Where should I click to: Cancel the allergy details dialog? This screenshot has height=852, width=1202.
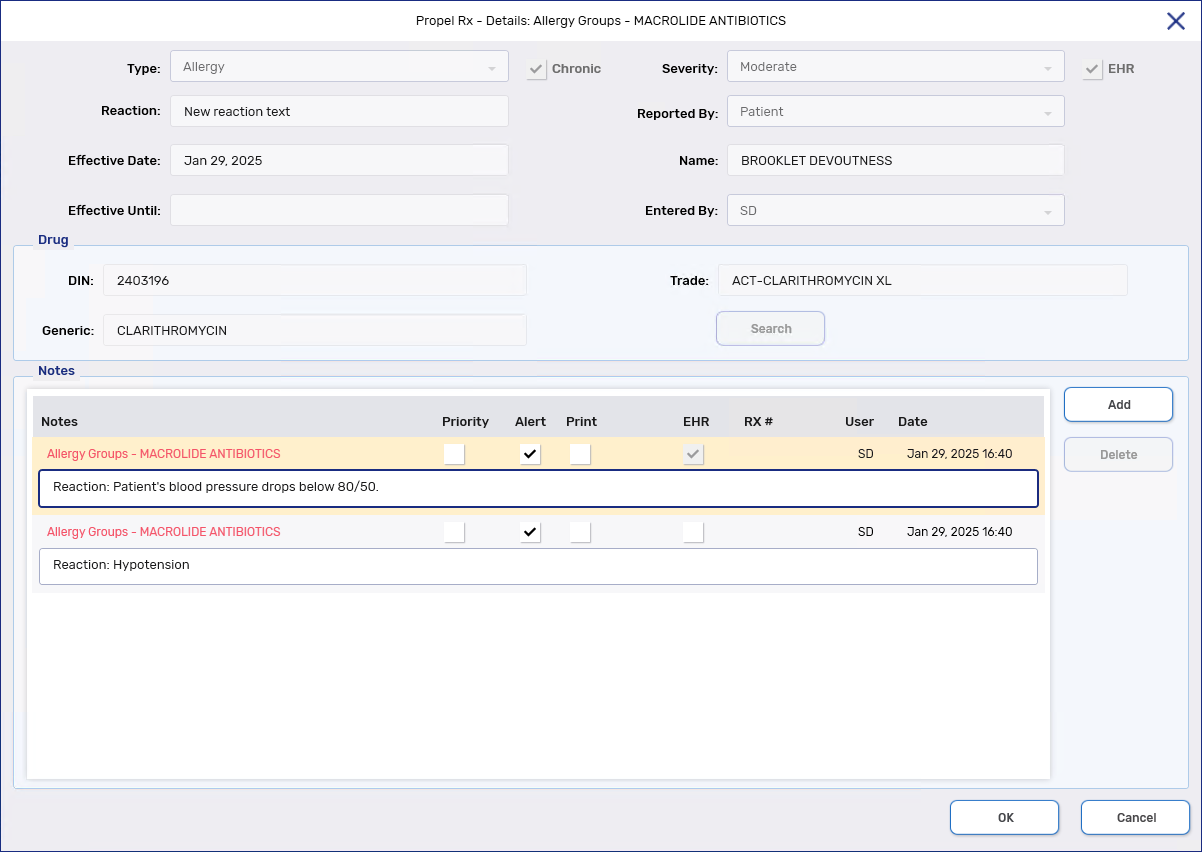coord(1135,818)
